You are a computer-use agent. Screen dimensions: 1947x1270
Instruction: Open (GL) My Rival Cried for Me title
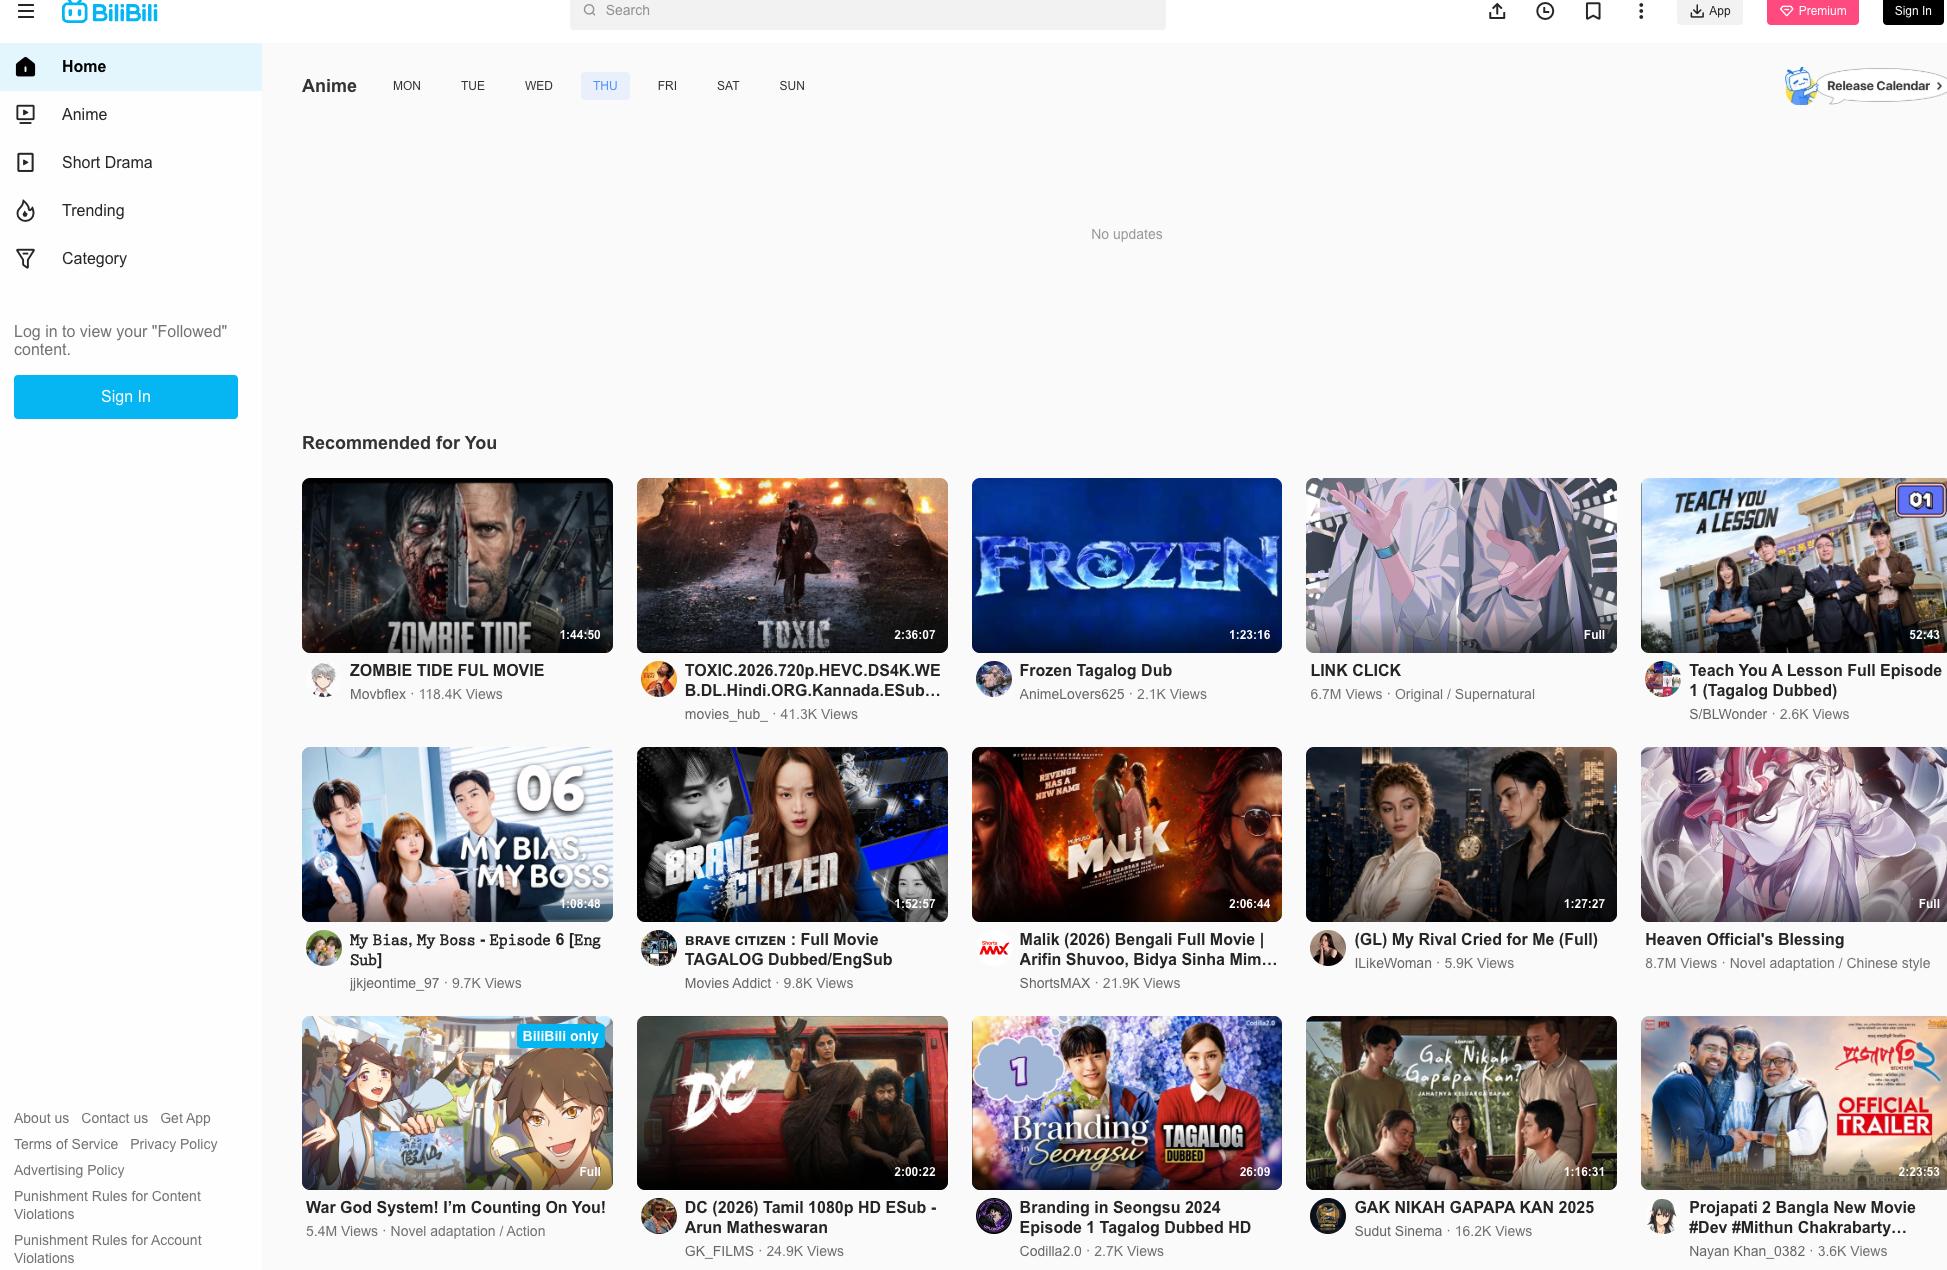tap(1476, 940)
